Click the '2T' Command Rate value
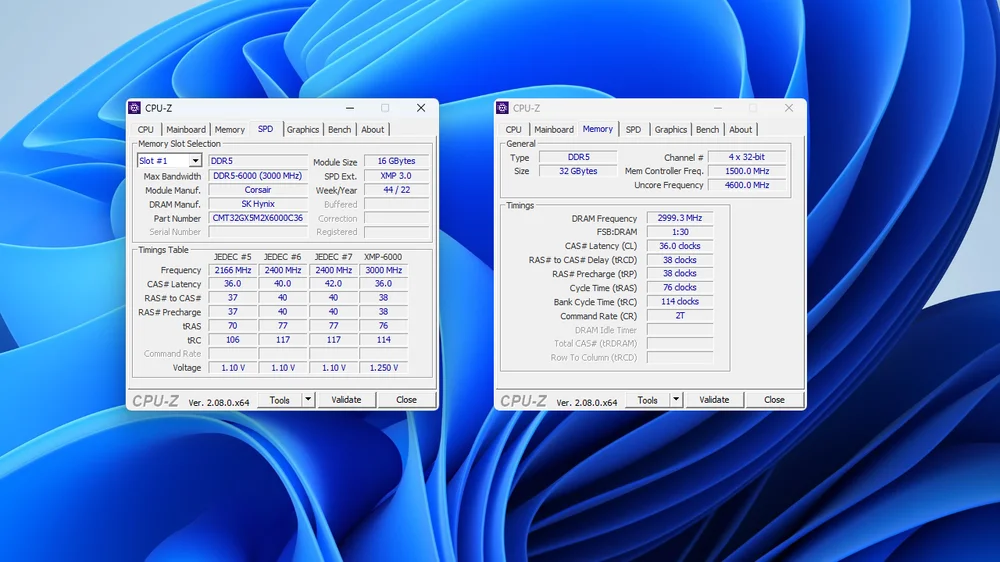This screenshot has width=1000, height=562. 680,315
